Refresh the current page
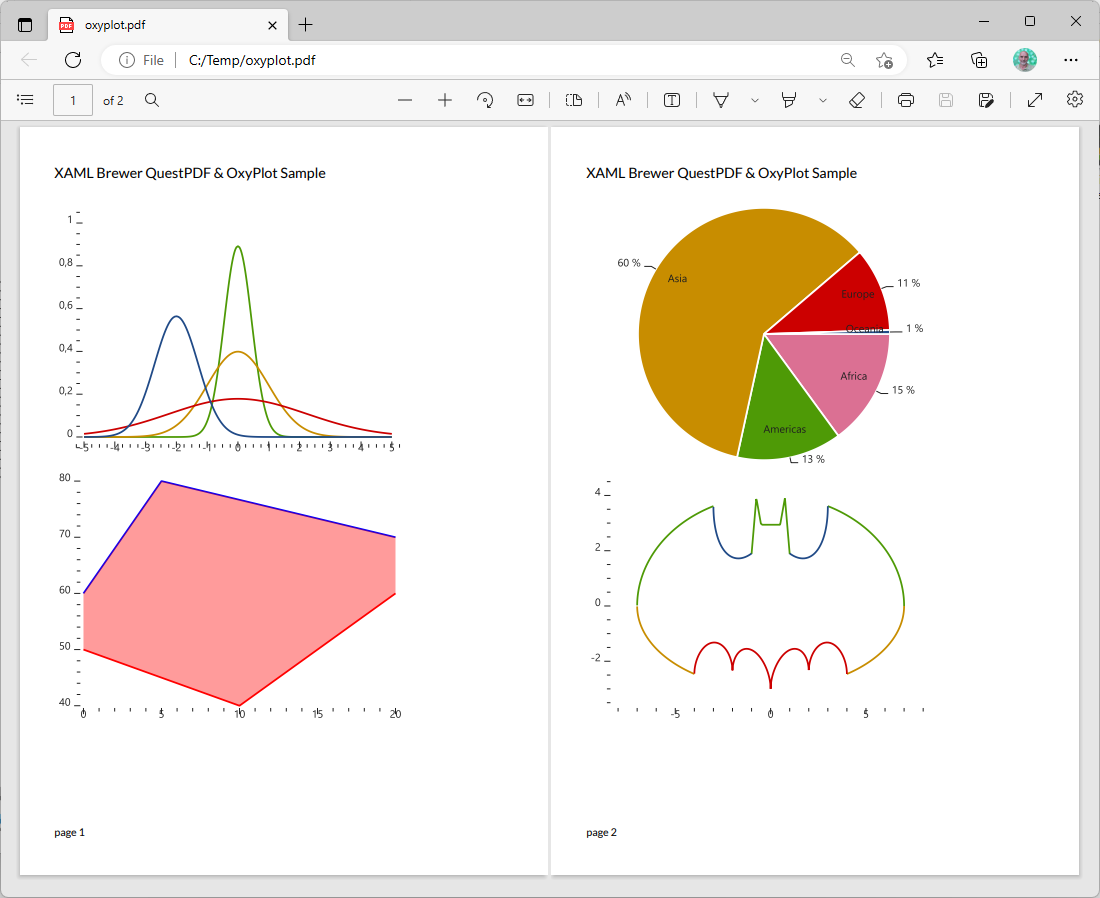Screen dimensions: 1100x898 (72, 60)
